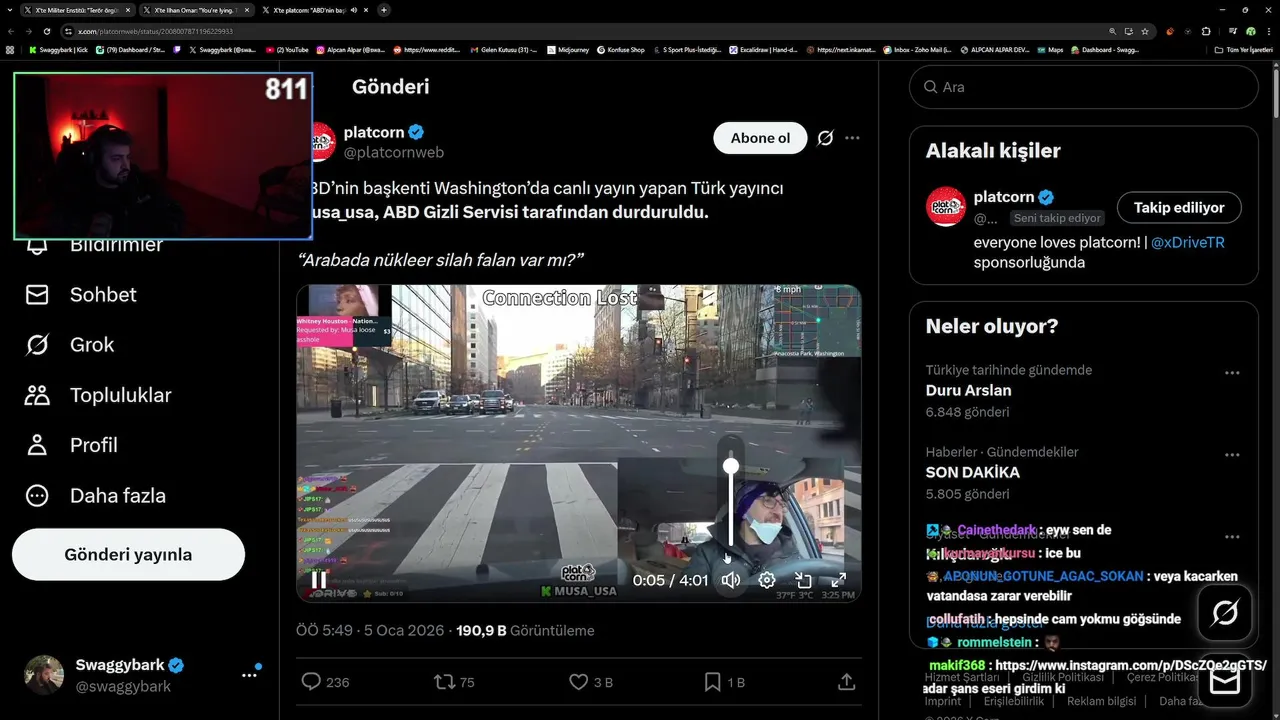Click the floating Grok button
Screen dimensions: 1280x720
tap(1225, 613)
